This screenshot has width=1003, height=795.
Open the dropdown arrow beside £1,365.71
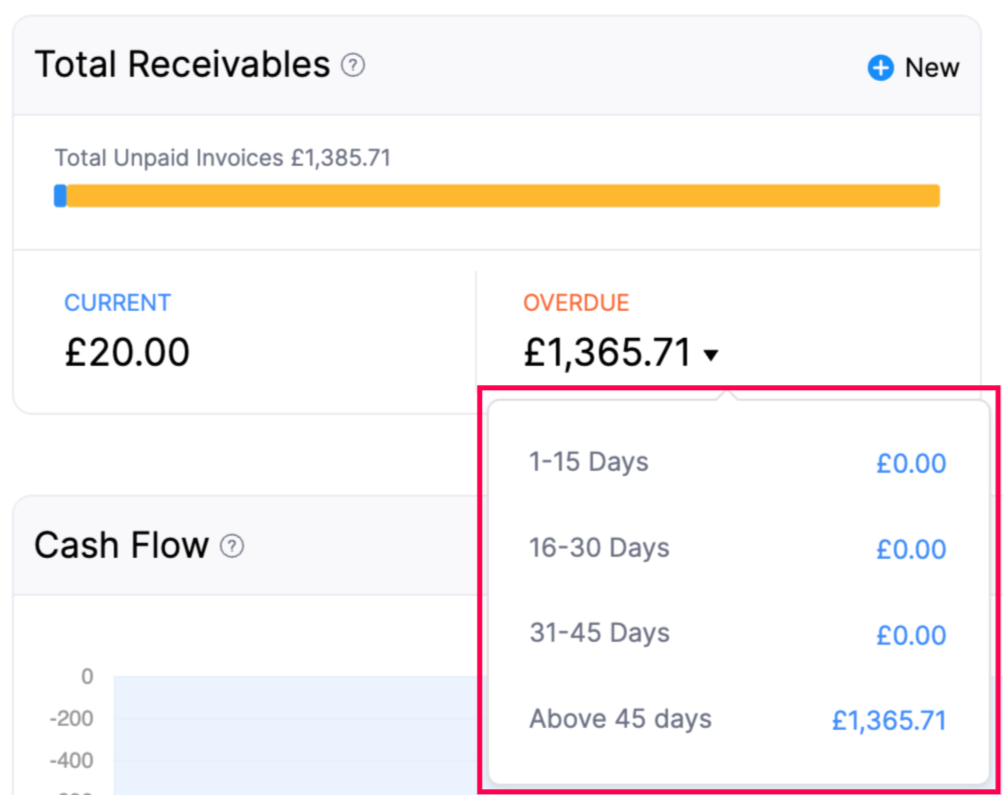tap(711, 354)
